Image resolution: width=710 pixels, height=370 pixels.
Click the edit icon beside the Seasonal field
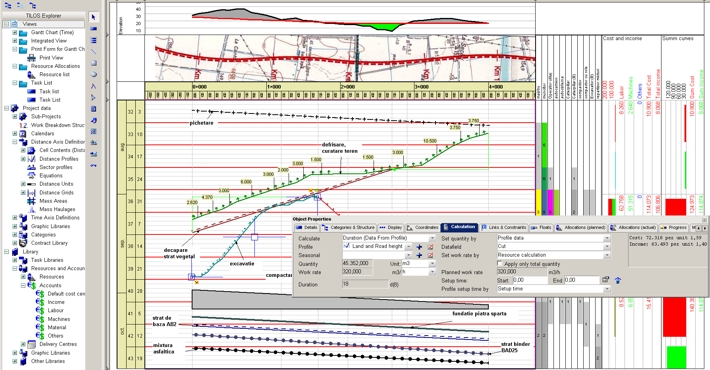tap(430, 255)
